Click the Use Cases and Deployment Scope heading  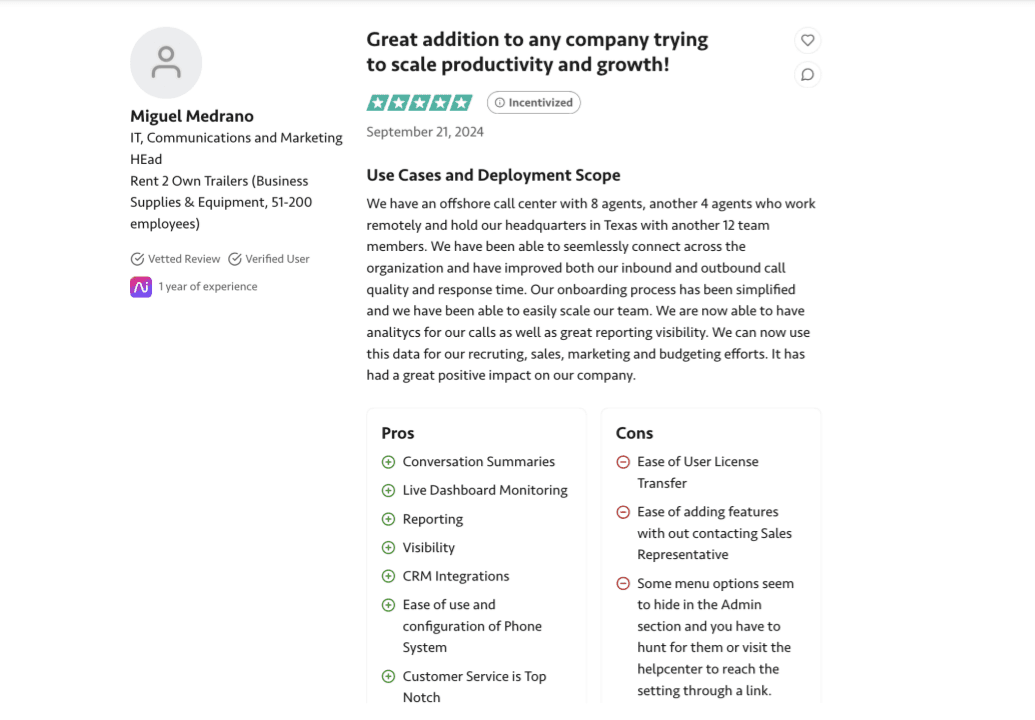[x=493, y=175]
